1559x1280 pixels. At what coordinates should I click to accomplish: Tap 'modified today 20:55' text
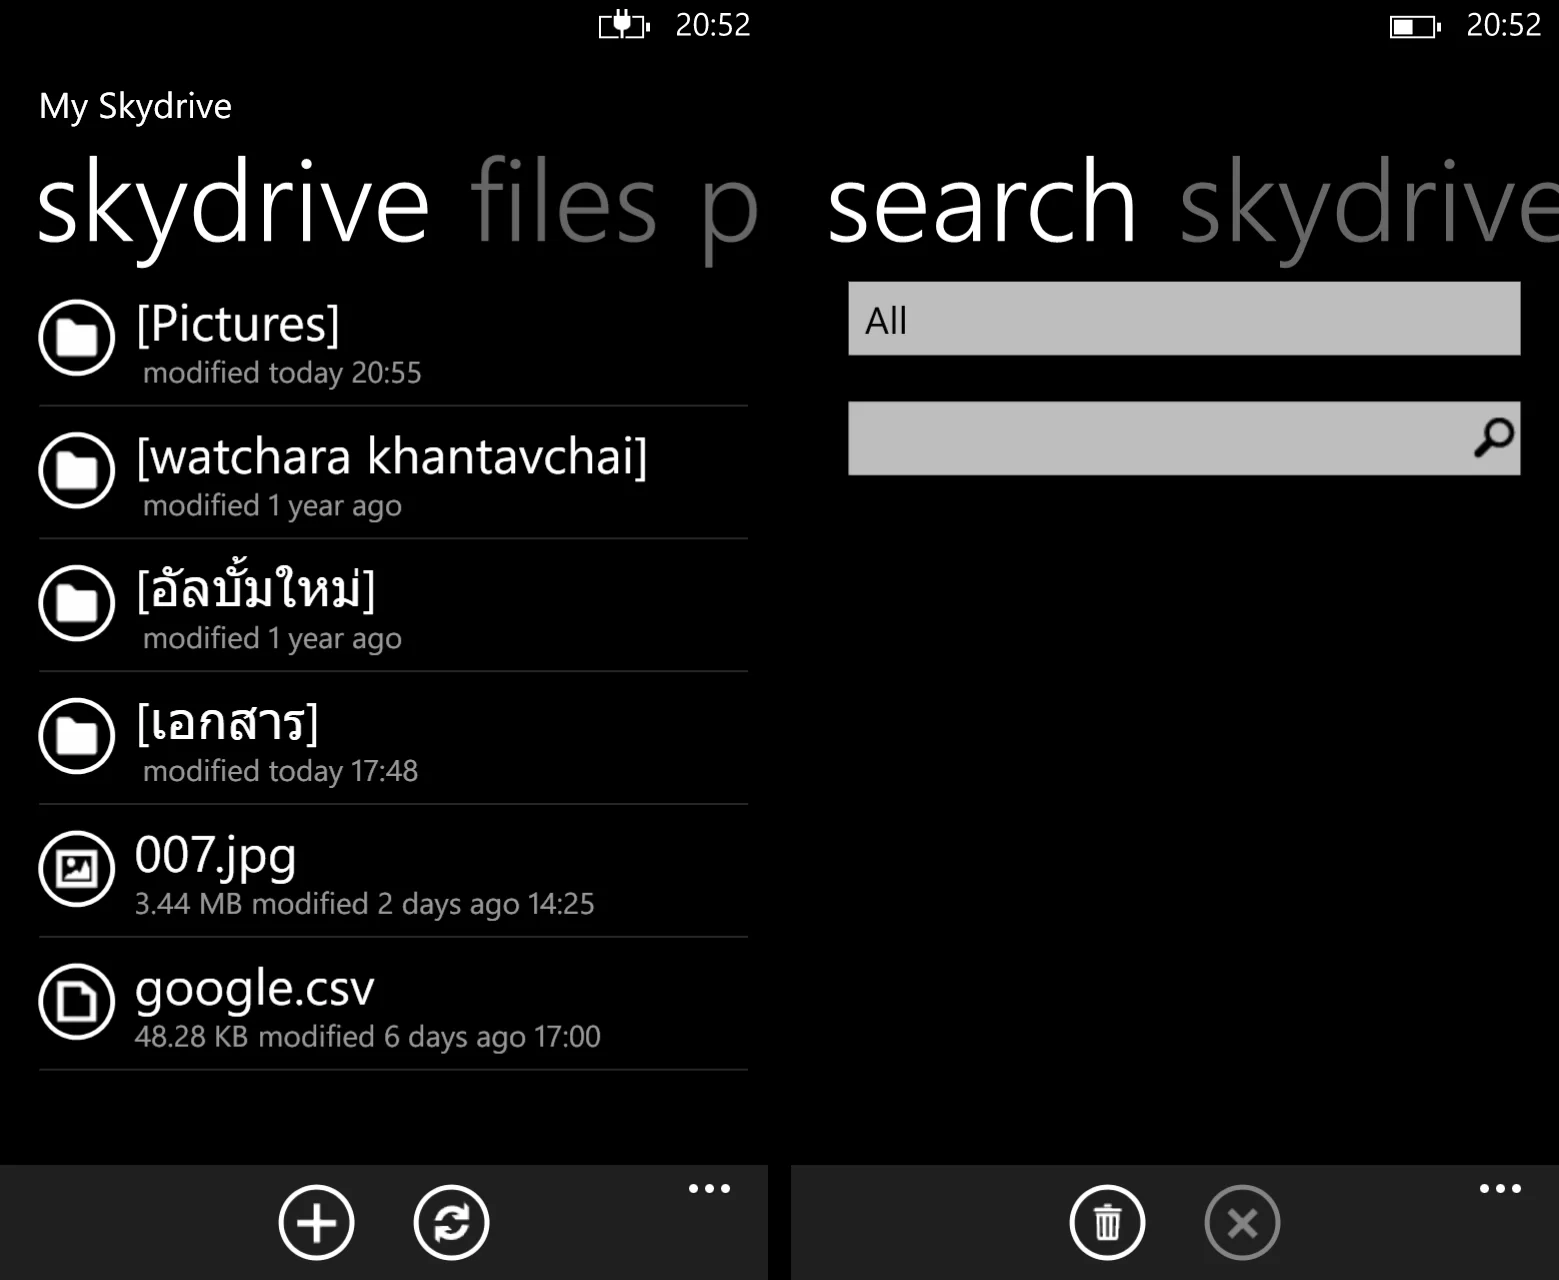click(282, 373)
